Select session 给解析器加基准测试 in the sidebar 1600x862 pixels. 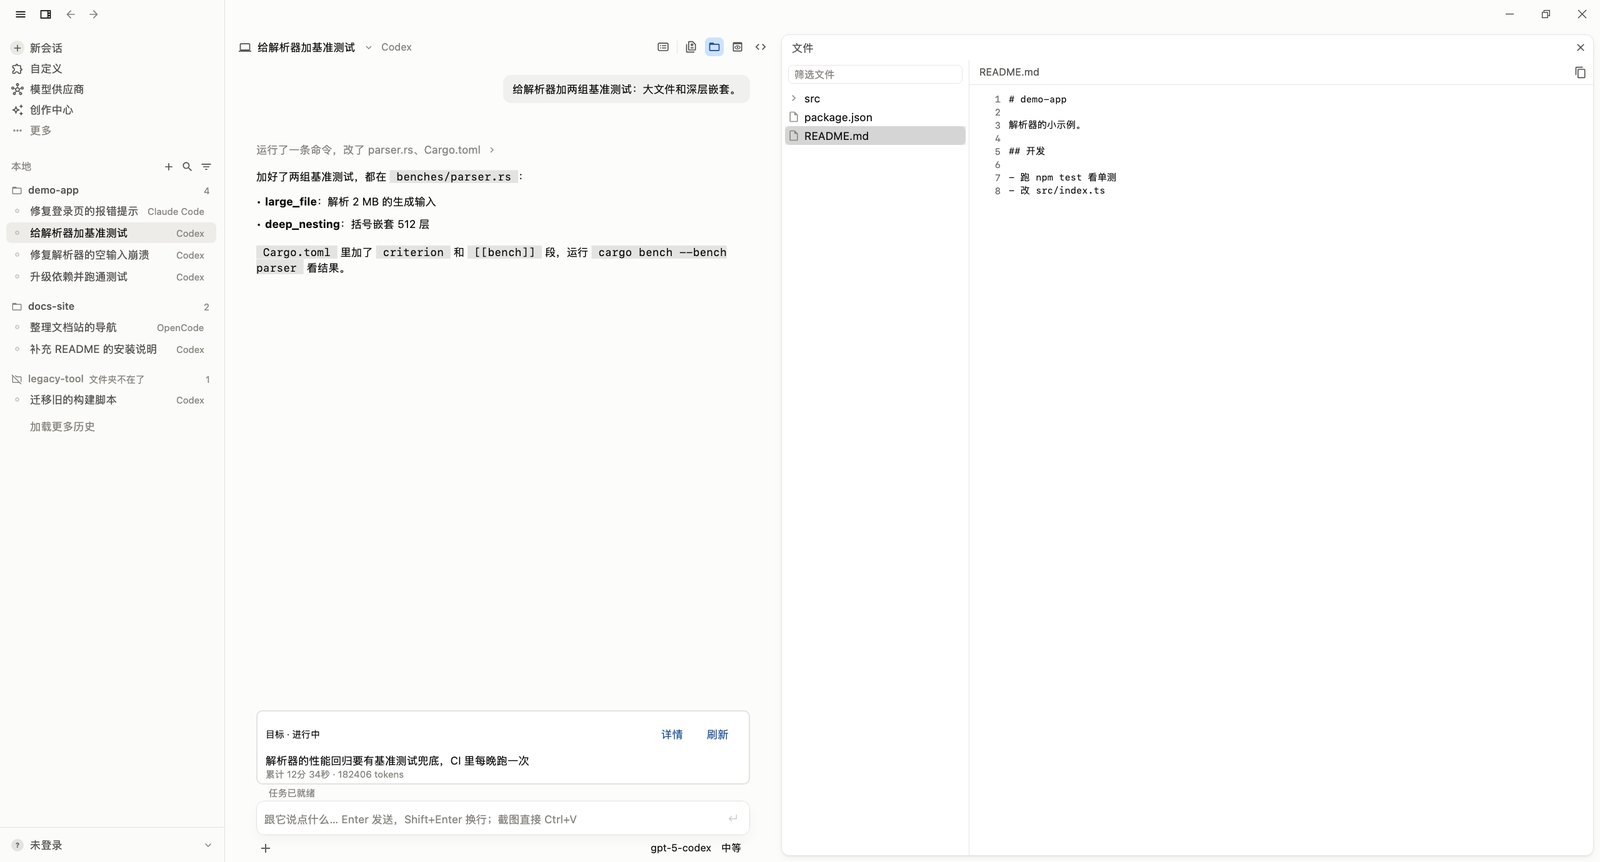111,233
